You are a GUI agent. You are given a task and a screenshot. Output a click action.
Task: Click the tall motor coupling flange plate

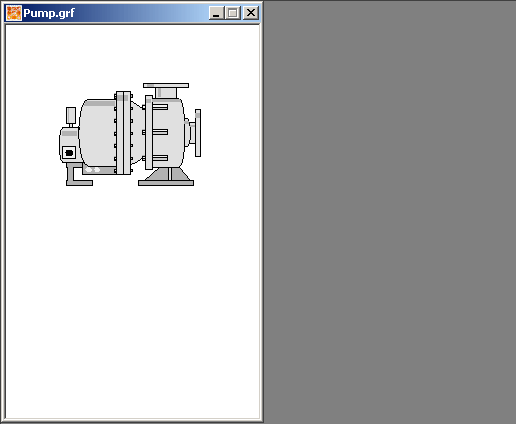[123, 133]
